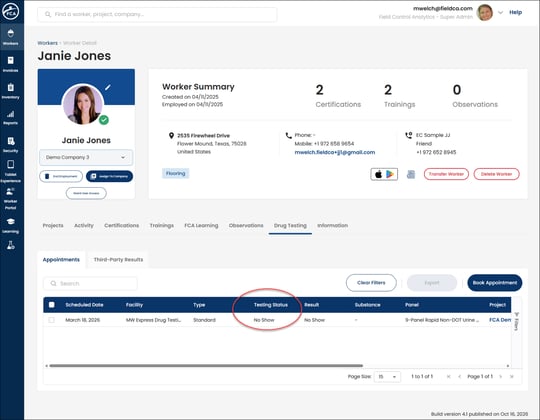Sort by the Scheduled Date column header

(84, 305)
